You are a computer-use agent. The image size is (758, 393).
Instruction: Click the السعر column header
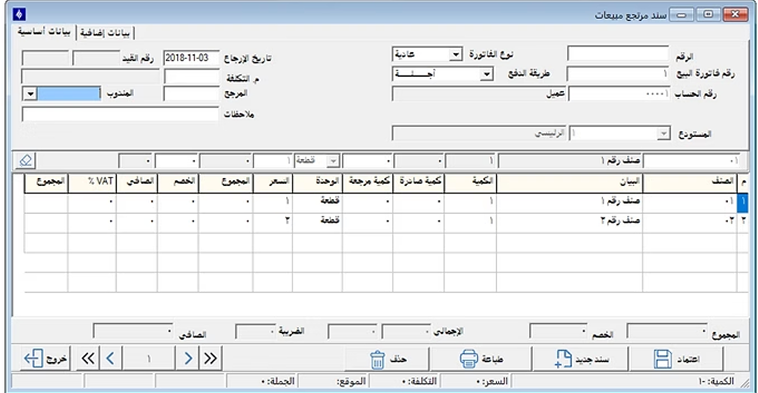coord(273,182)
